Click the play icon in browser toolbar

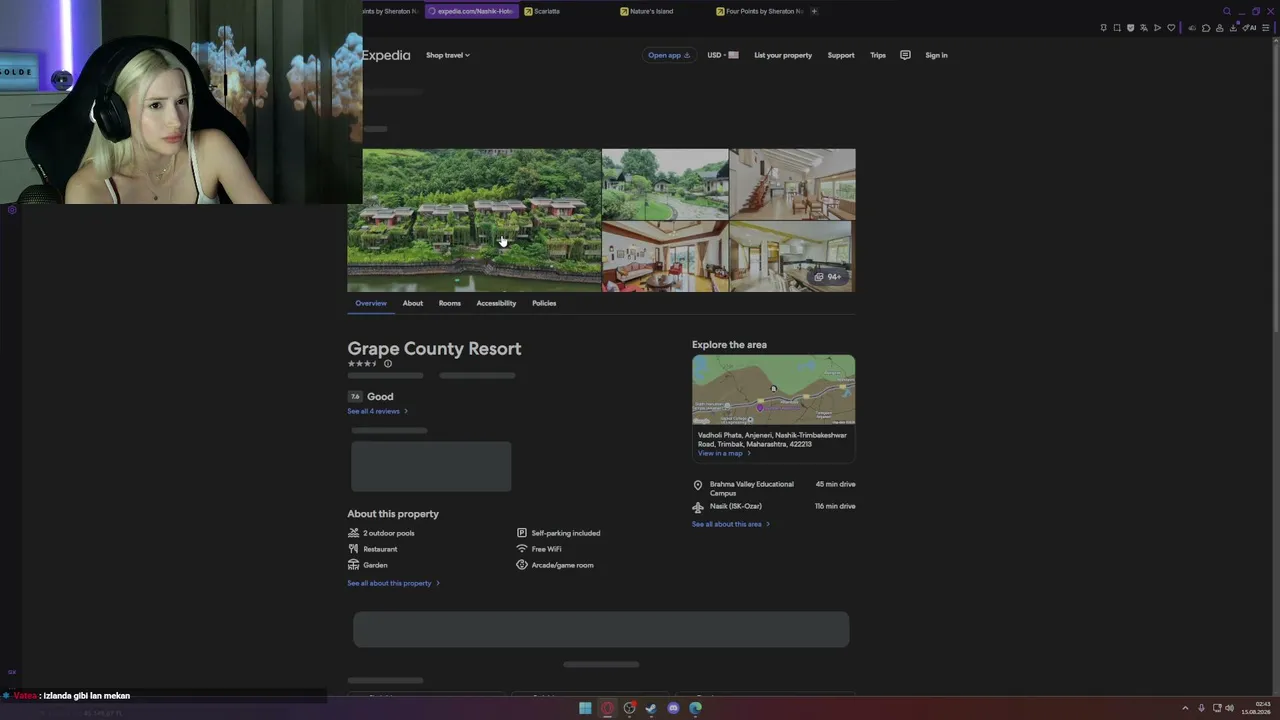[x=1157, y=28]
